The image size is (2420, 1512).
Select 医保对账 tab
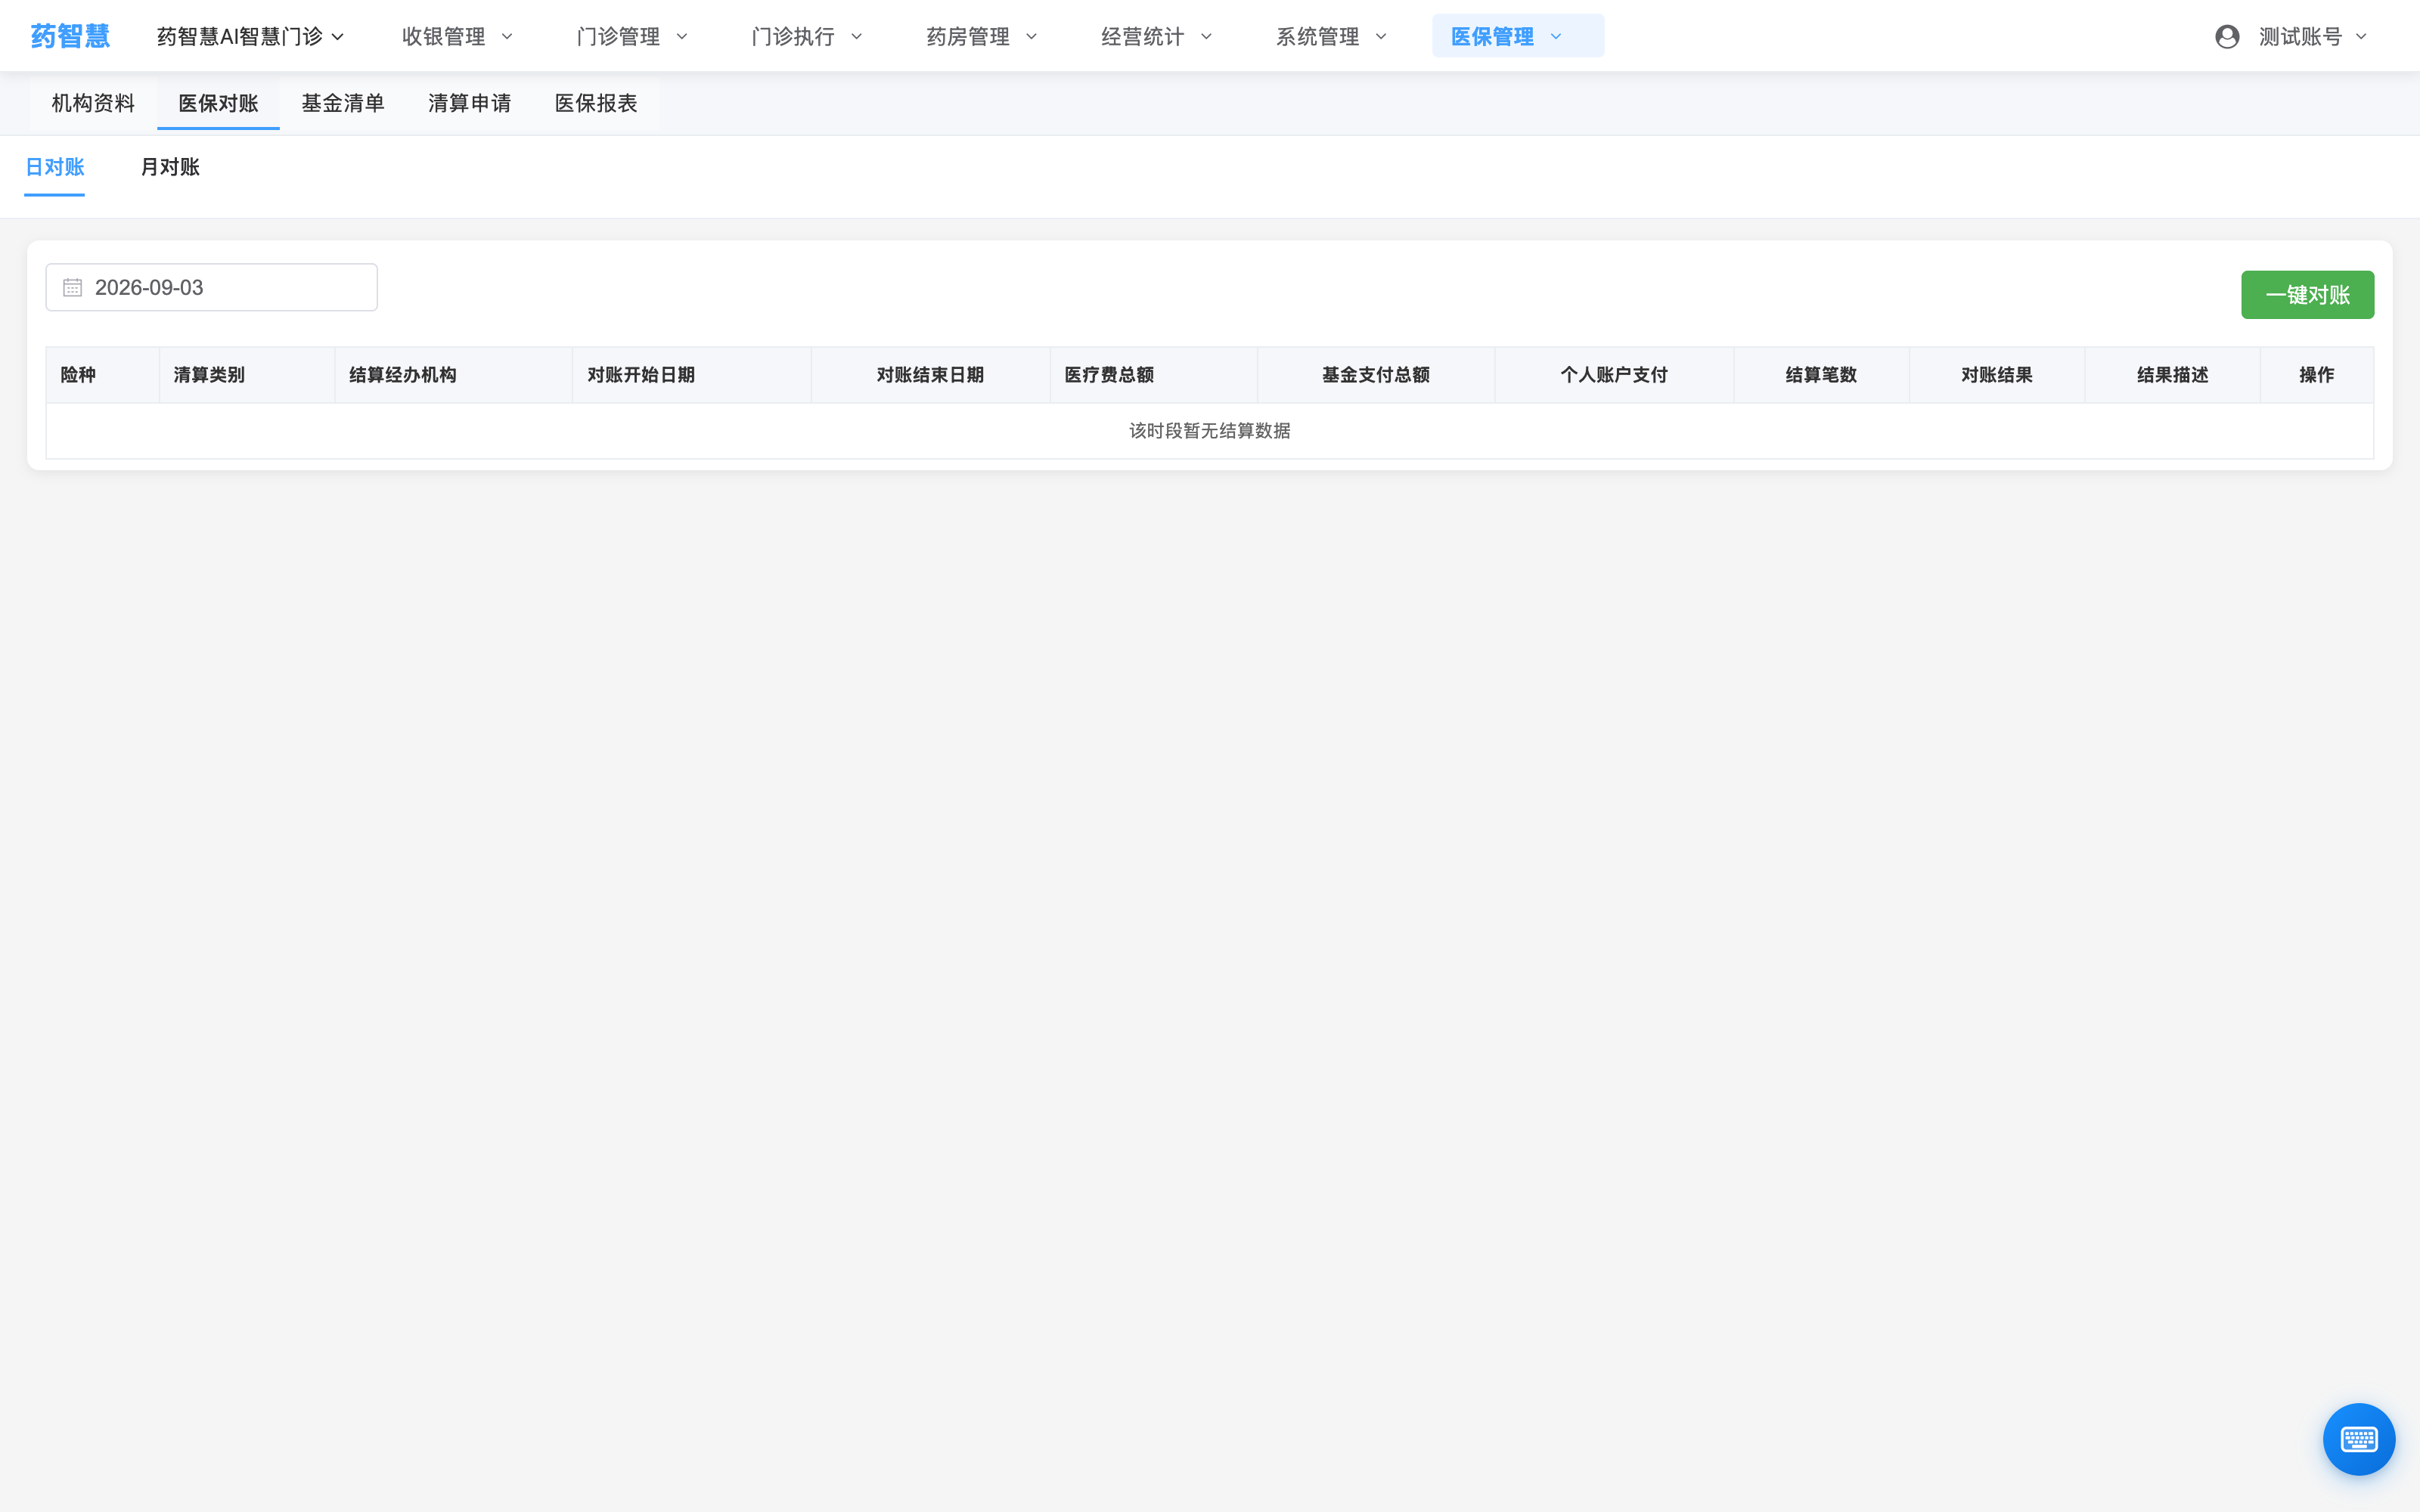[x=218, y=103]
